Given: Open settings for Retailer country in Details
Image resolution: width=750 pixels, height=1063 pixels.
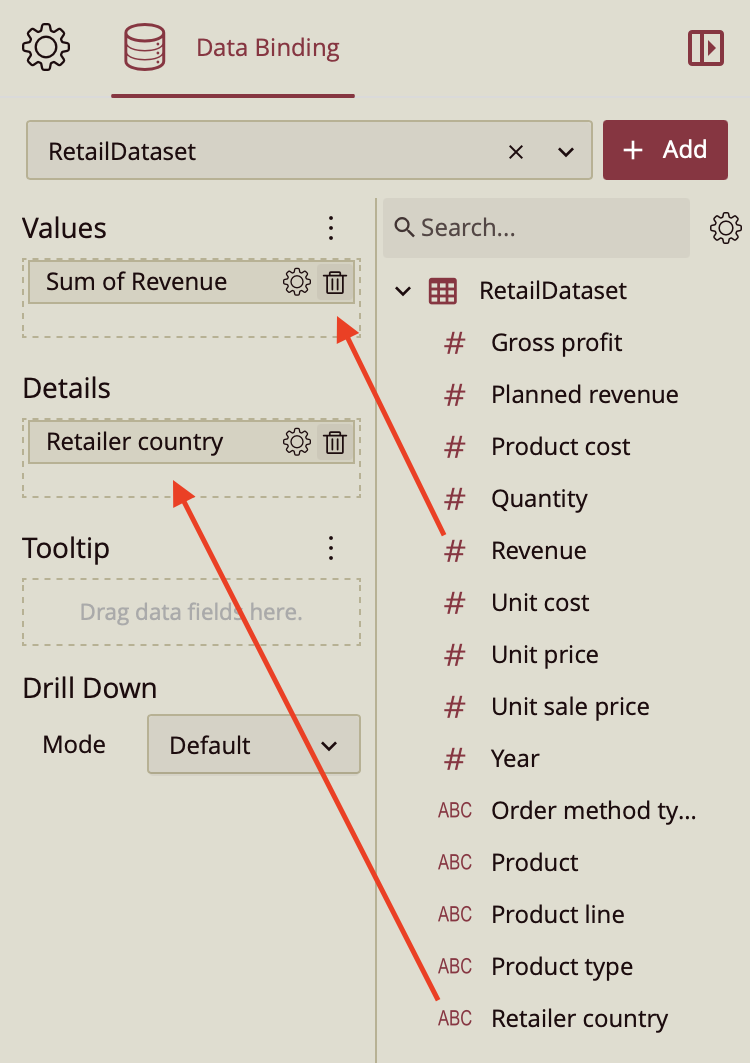Looking at the screenshot, I should pos(297,443).
